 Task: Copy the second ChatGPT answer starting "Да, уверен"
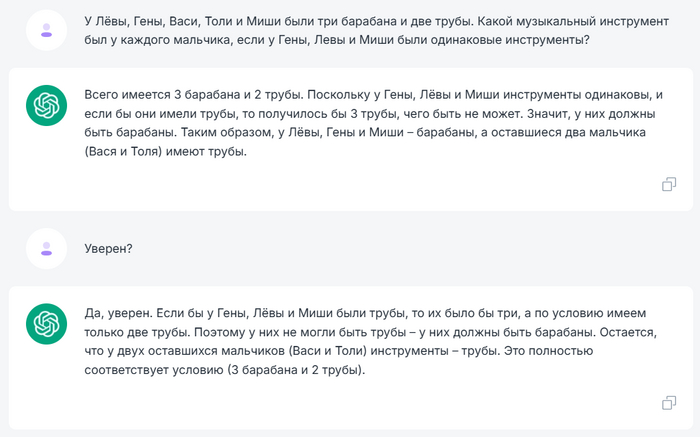click(x=669, y=402)
